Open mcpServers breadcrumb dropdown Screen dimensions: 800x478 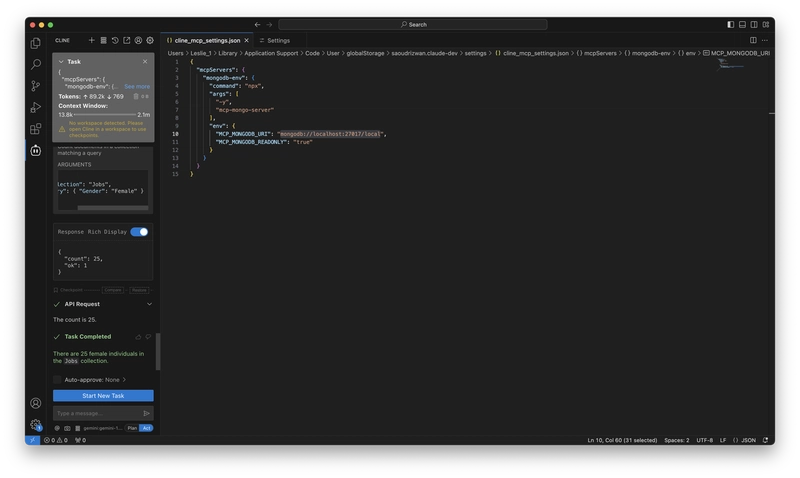[x=596, y=53]
